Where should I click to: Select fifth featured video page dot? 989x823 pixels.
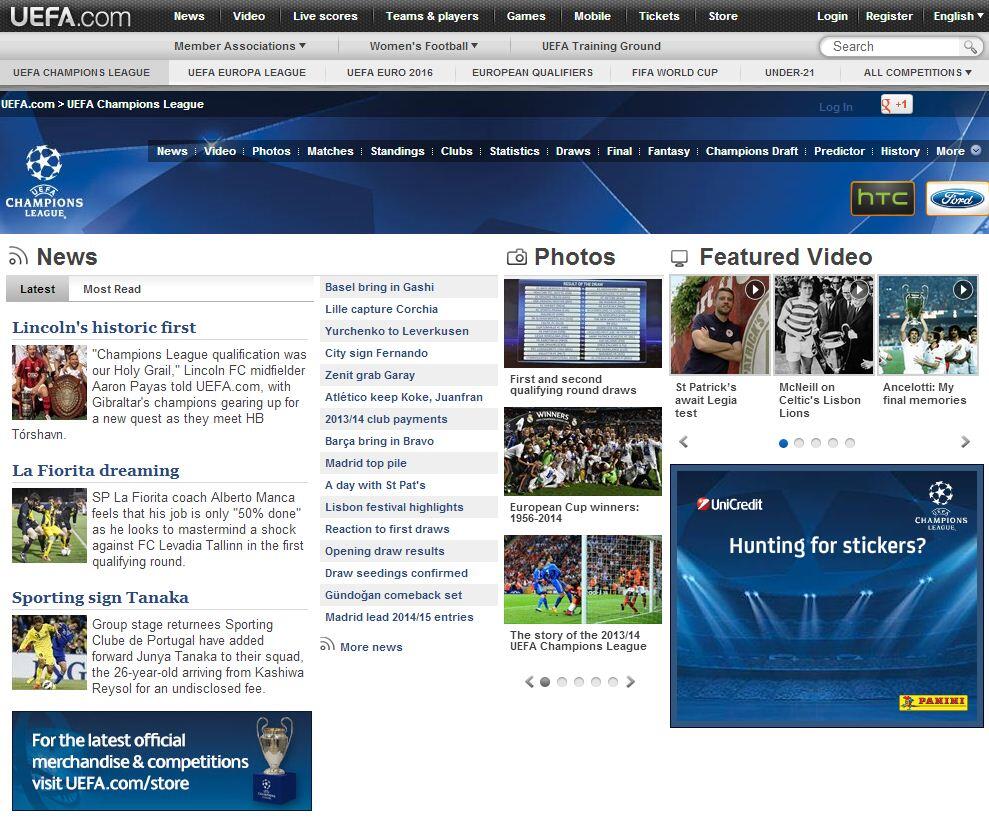coord(850,443)
